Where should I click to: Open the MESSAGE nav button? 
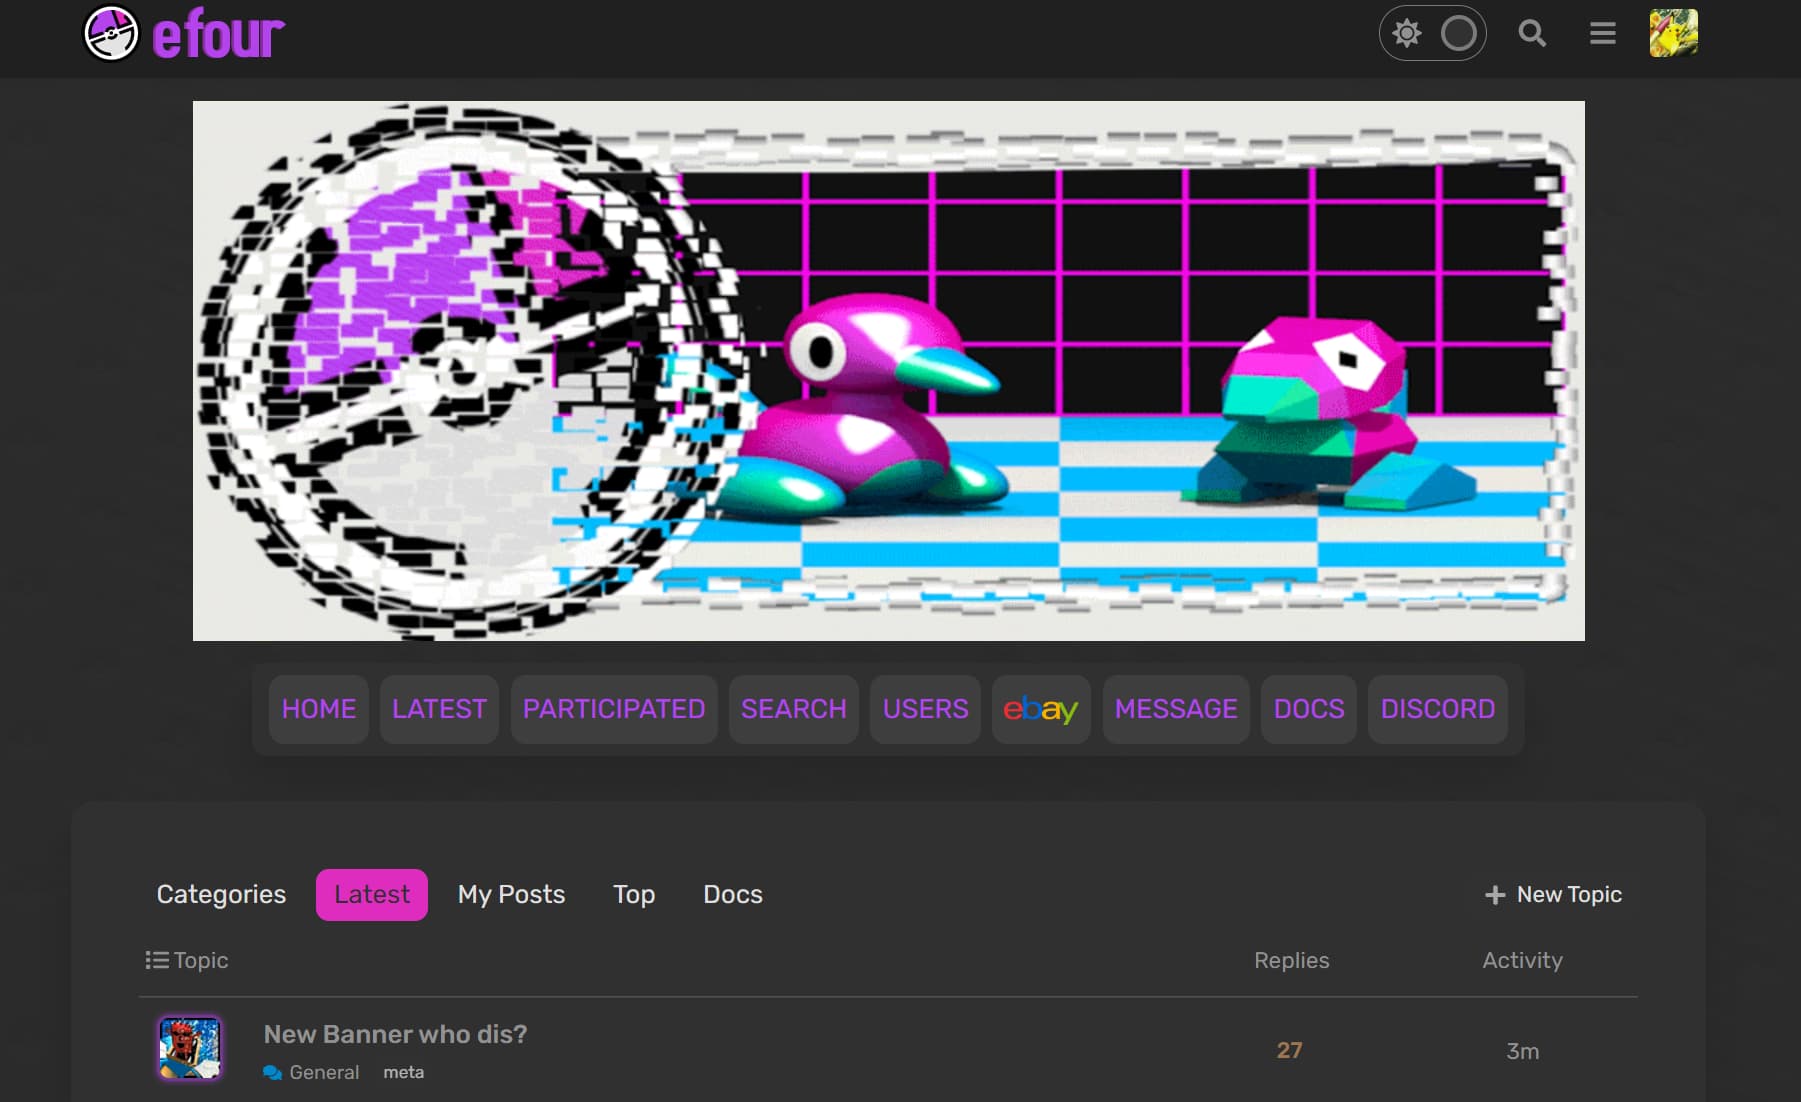pyautogui.click(x=1176, y=709)
